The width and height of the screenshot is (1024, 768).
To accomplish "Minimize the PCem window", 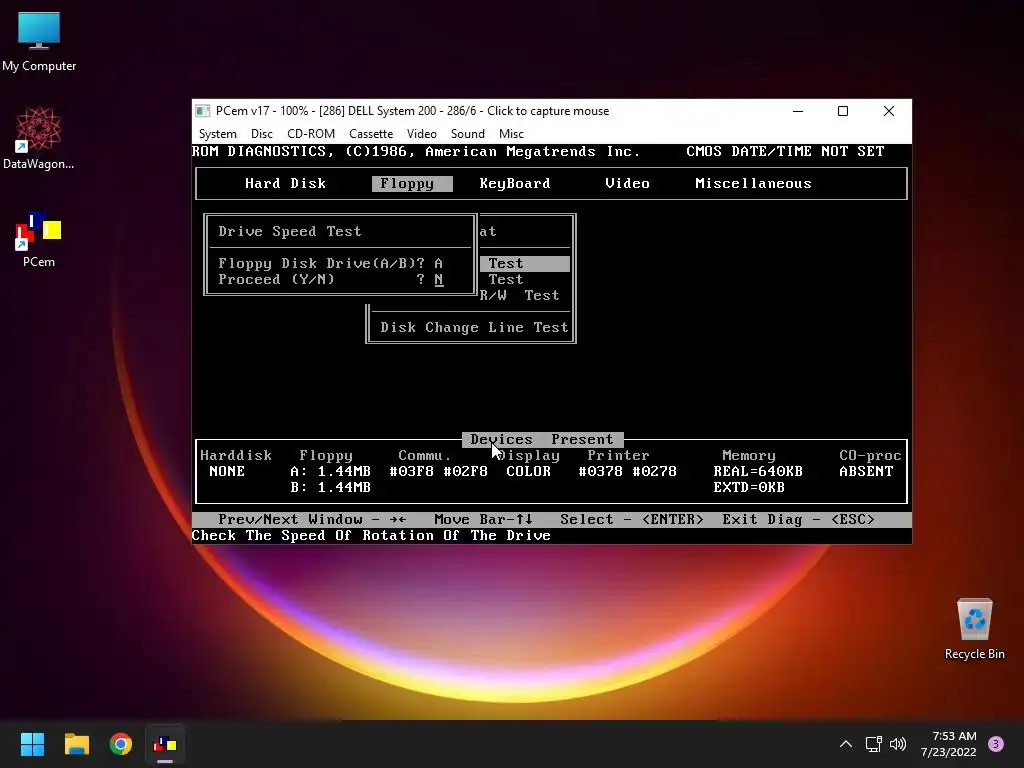I will tap(797, 111).
